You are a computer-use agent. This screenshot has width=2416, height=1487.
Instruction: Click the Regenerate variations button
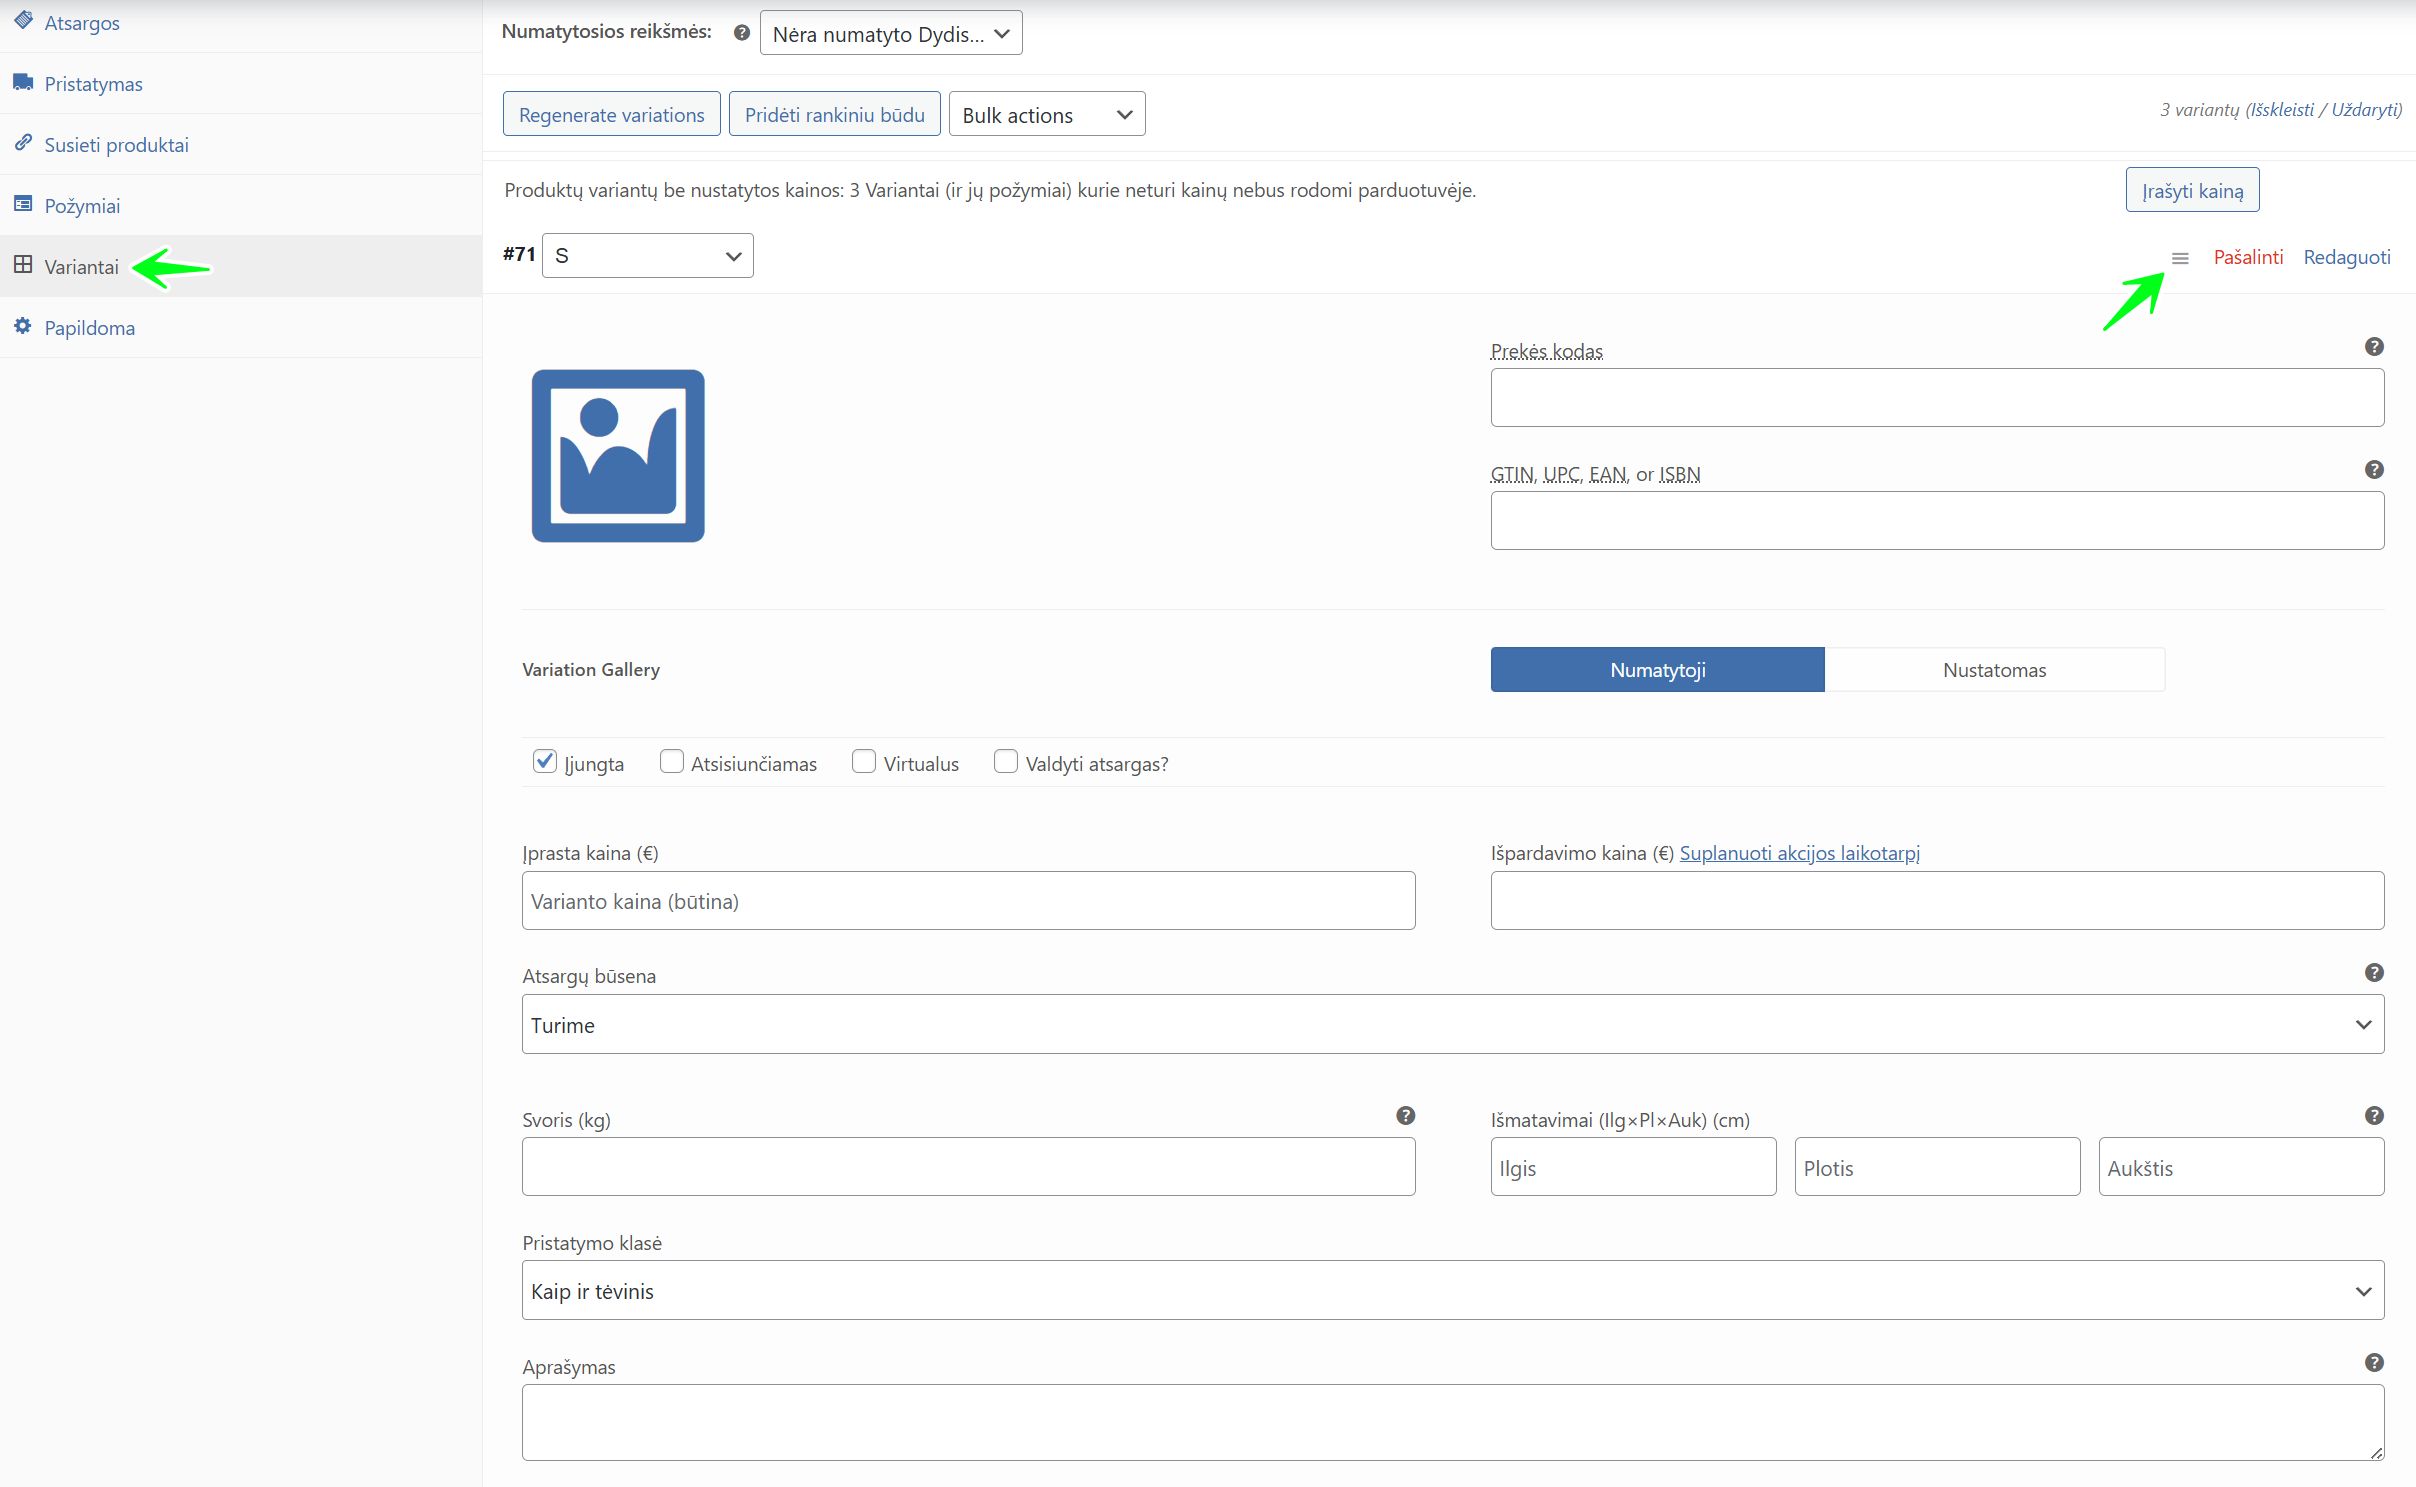[611, 115]
